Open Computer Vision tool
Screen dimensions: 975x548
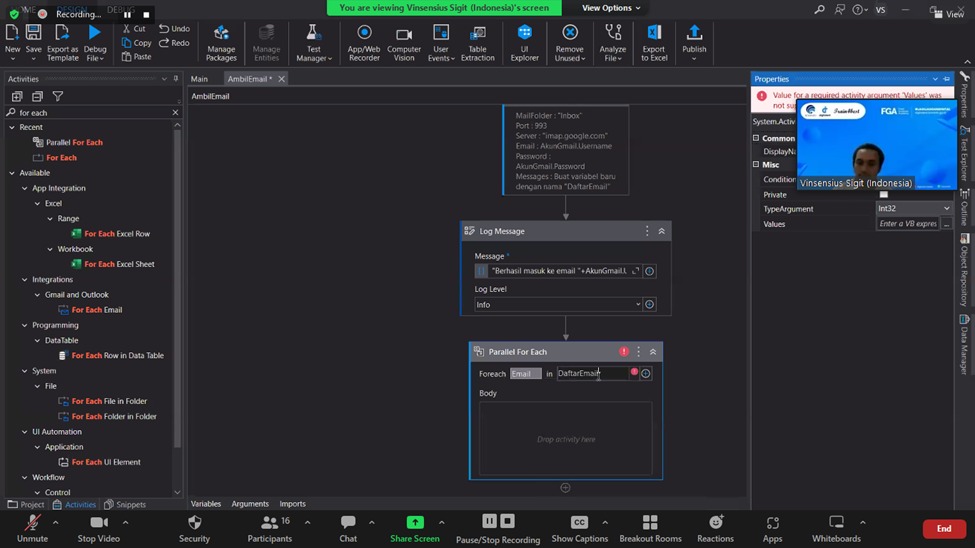404,42
